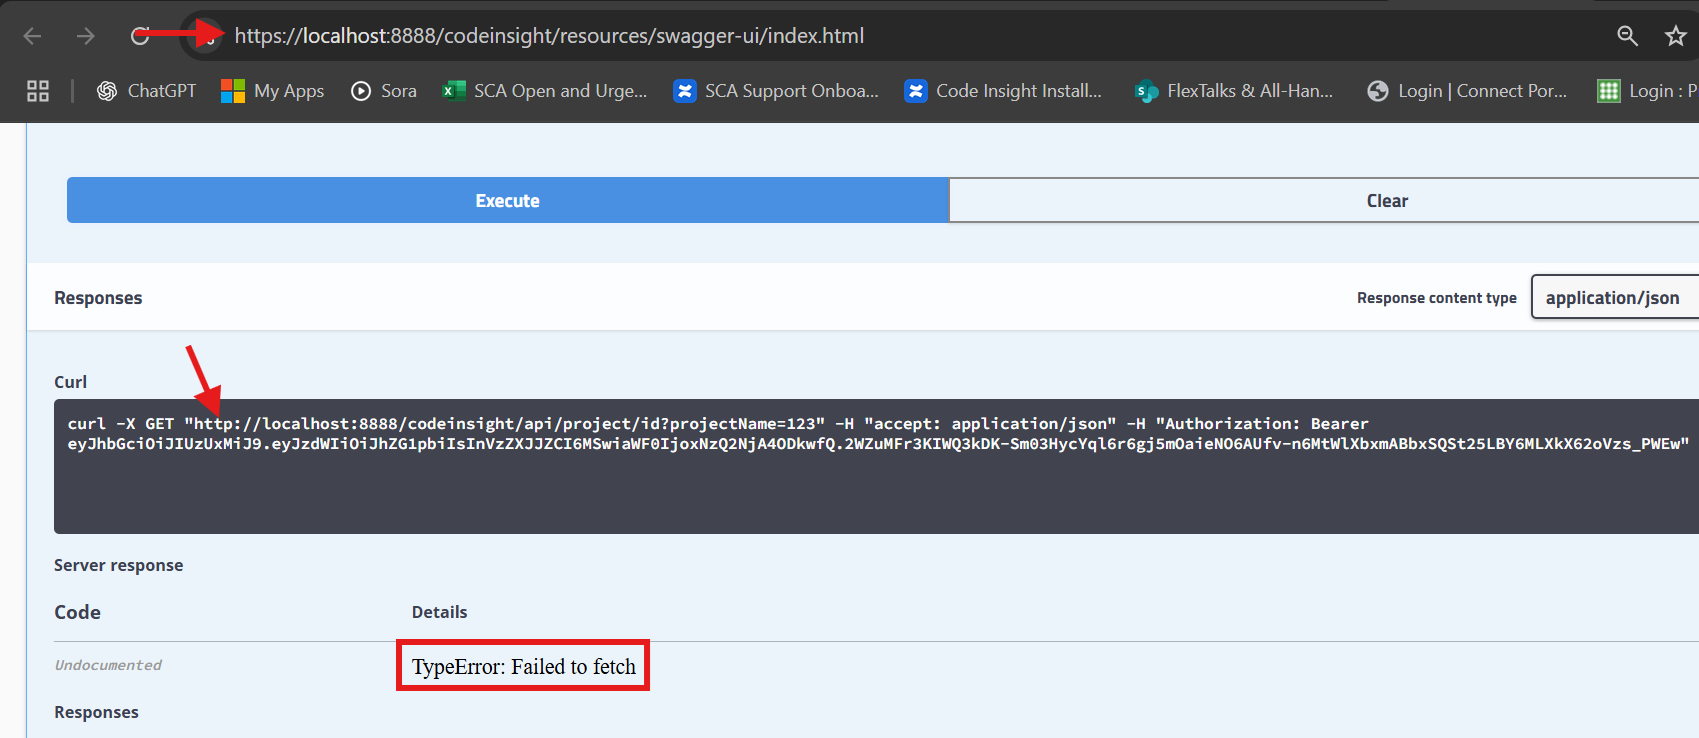
Task: Open the apps grid icon in bookmarks bar
Action: pos(38,91)
